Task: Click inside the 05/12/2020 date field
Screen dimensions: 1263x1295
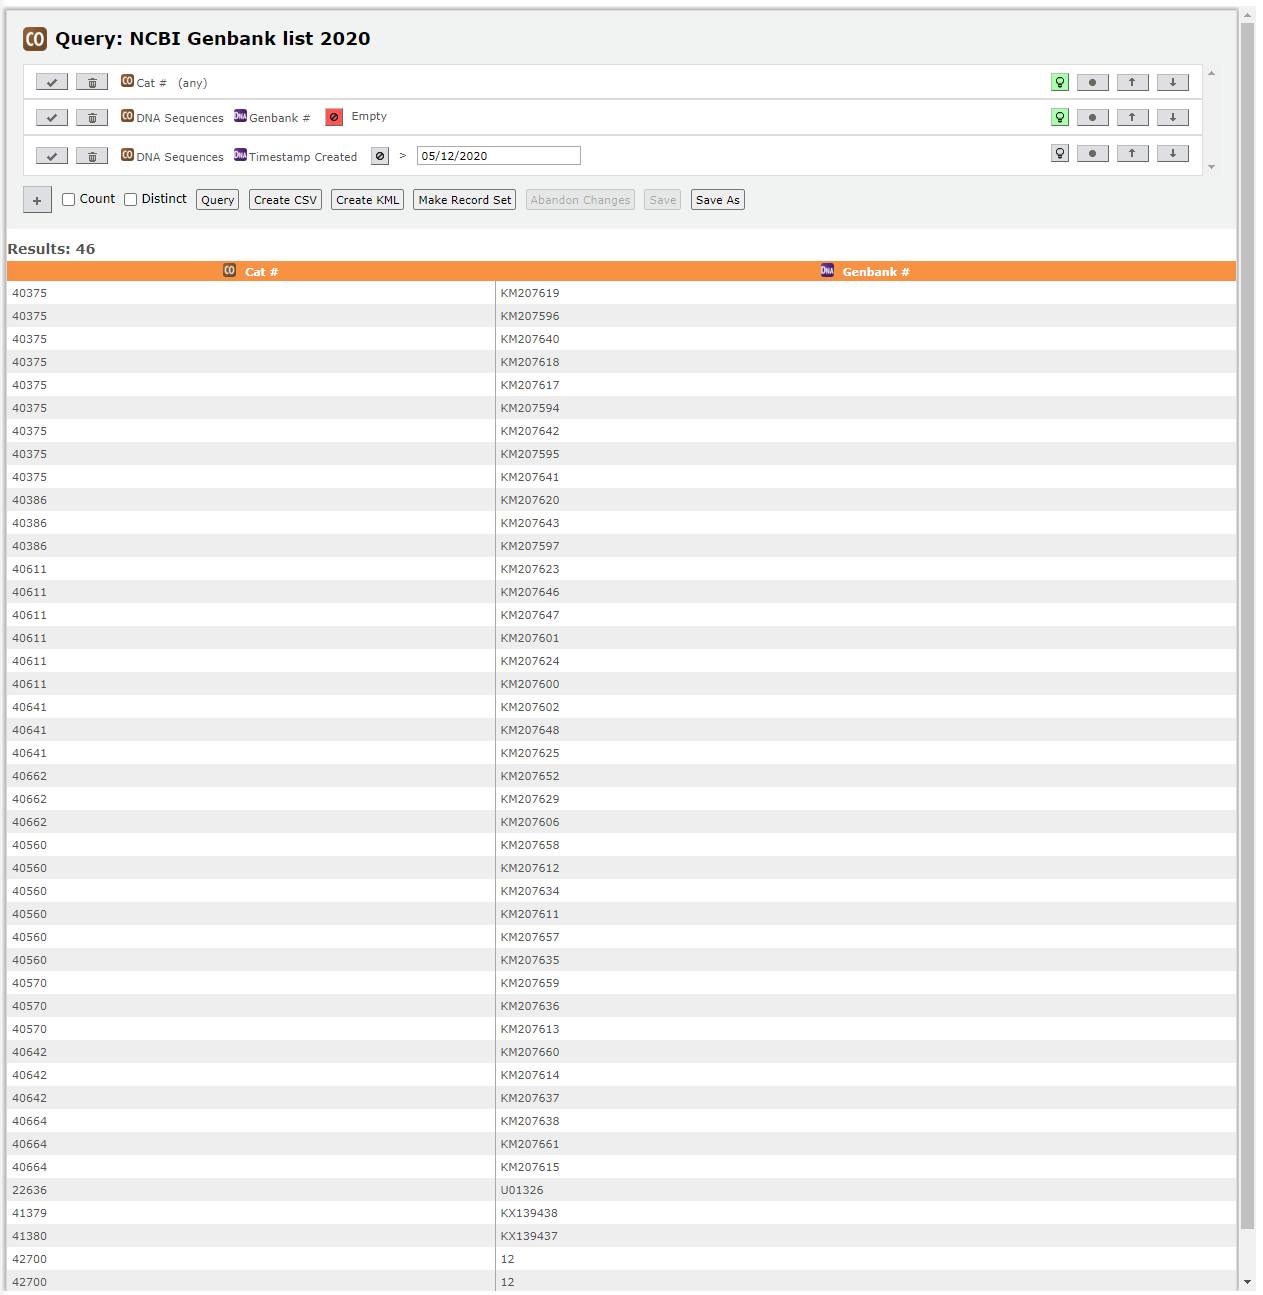Action: click(497, 155)
